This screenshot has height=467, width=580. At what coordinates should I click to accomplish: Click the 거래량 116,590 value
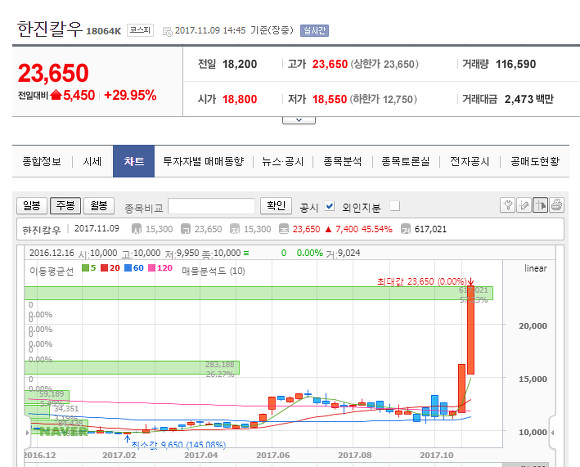coord(516,64)
